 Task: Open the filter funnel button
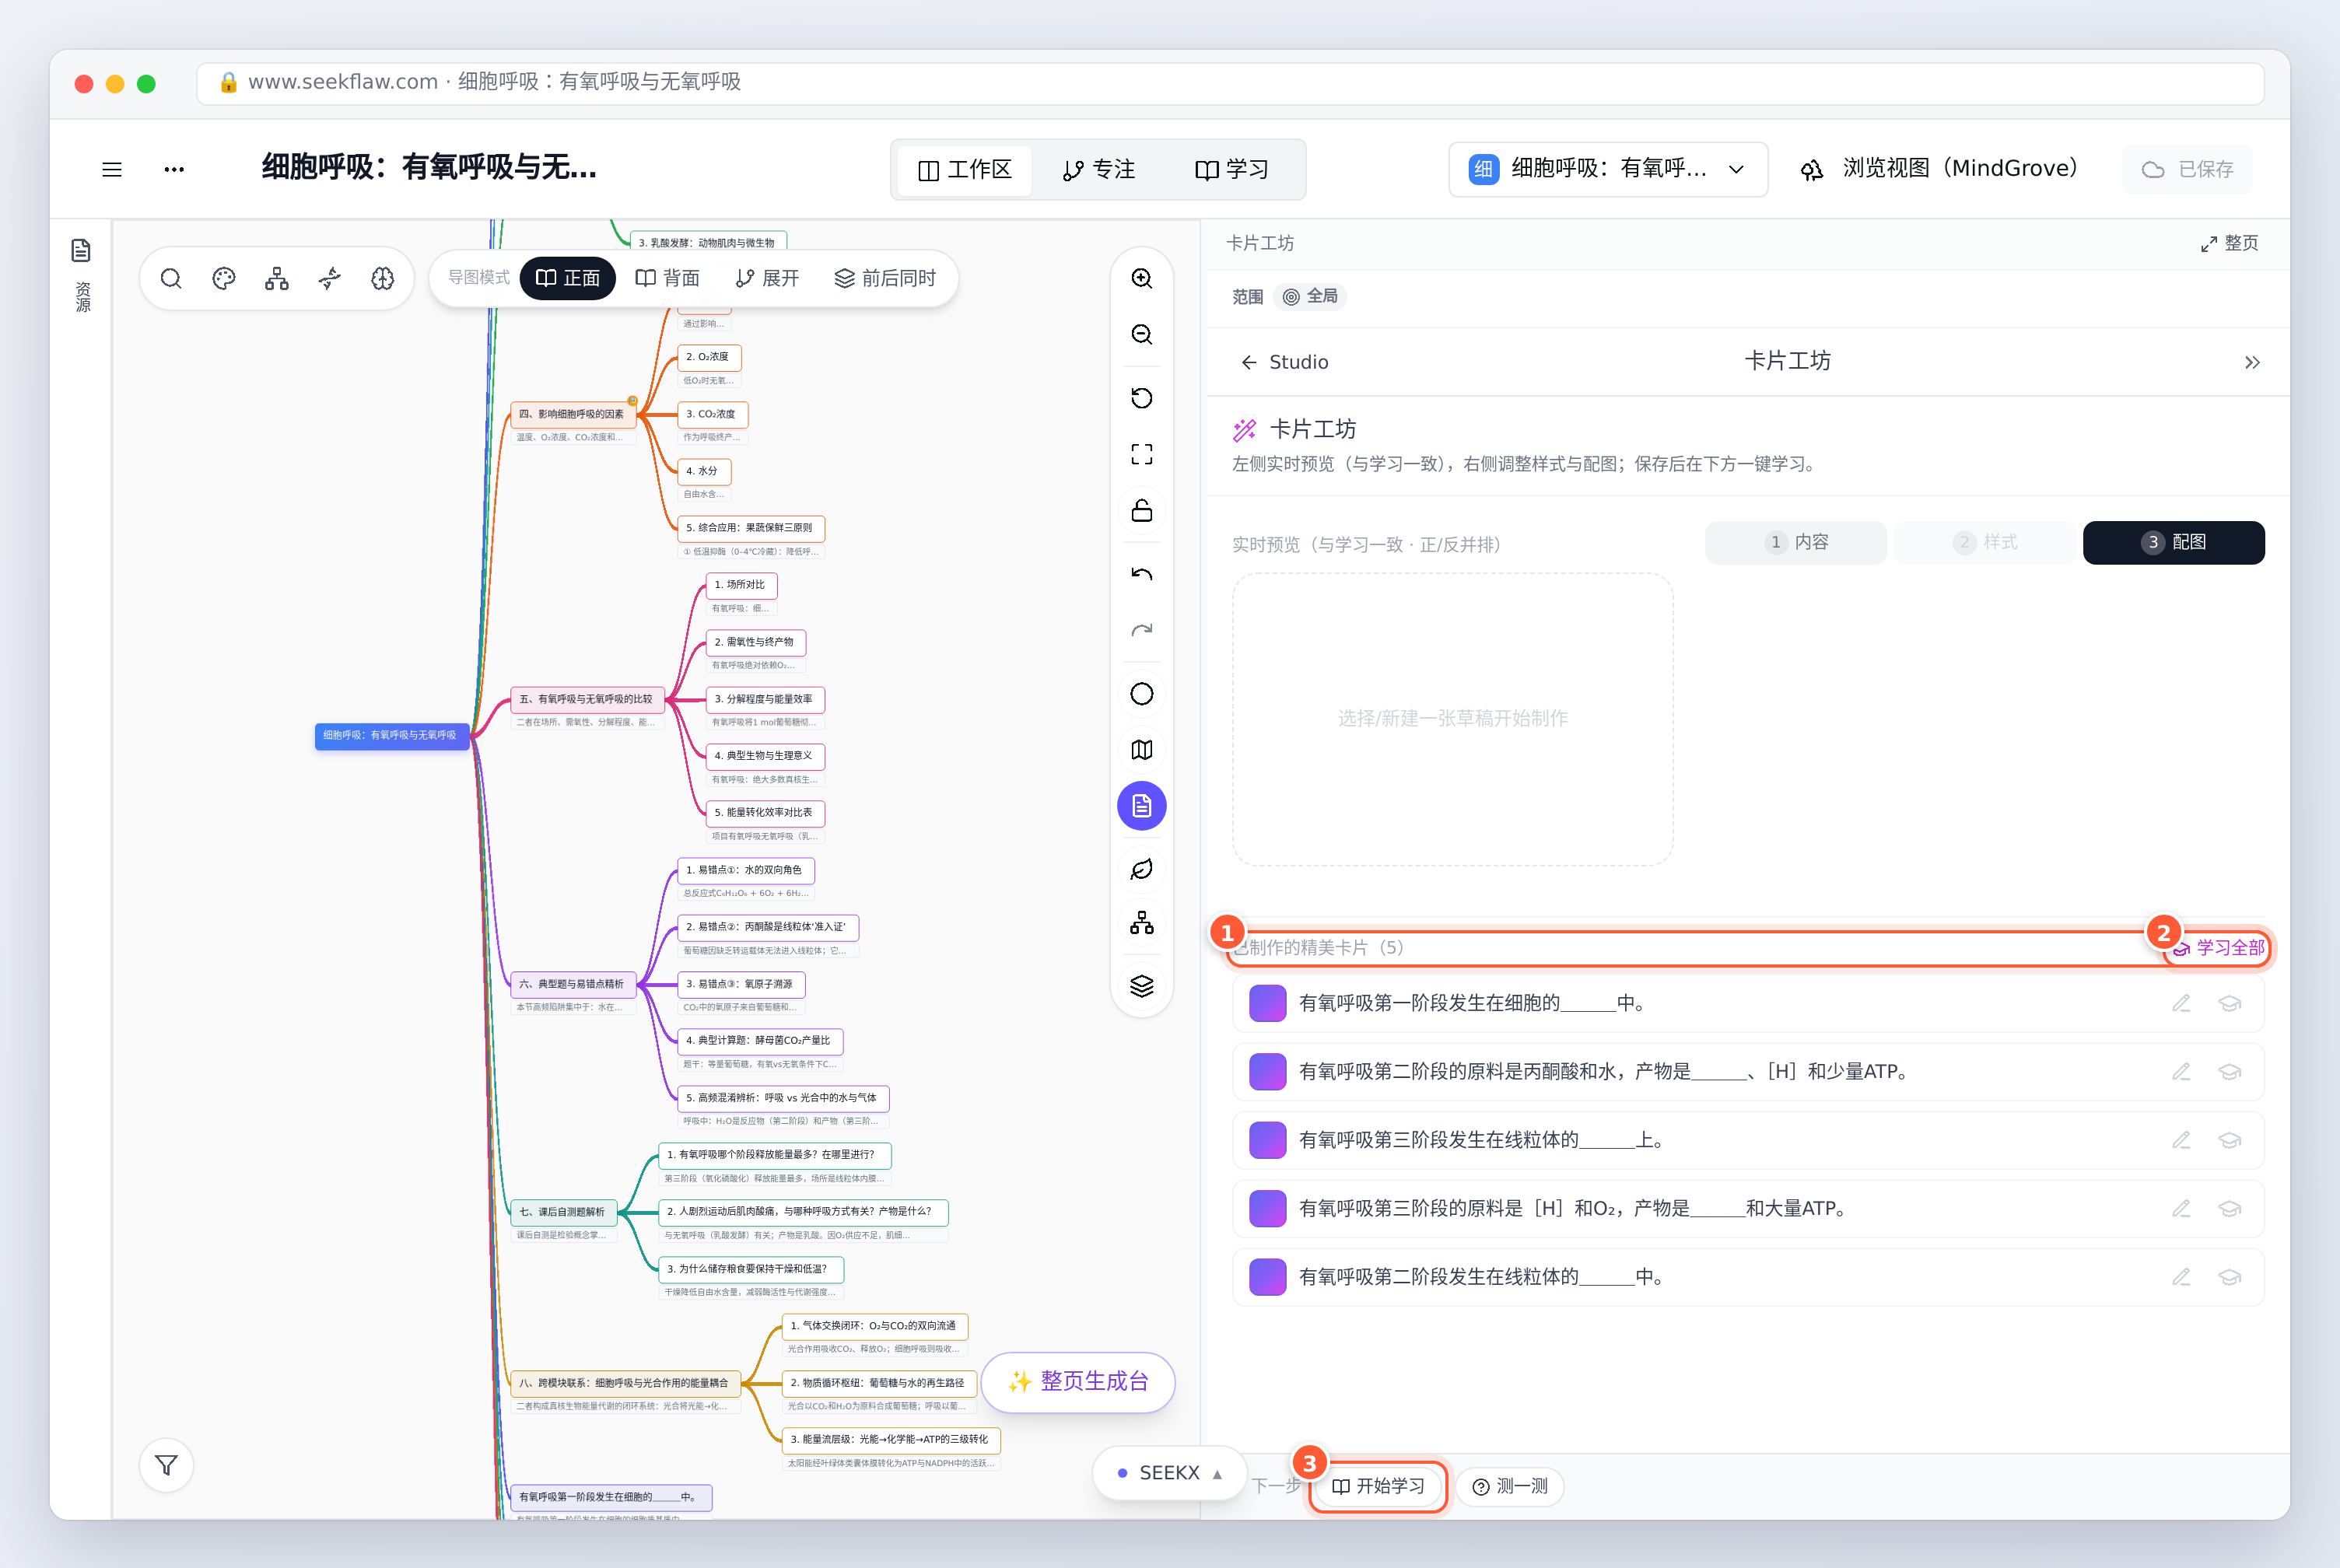click(167, 1465)
